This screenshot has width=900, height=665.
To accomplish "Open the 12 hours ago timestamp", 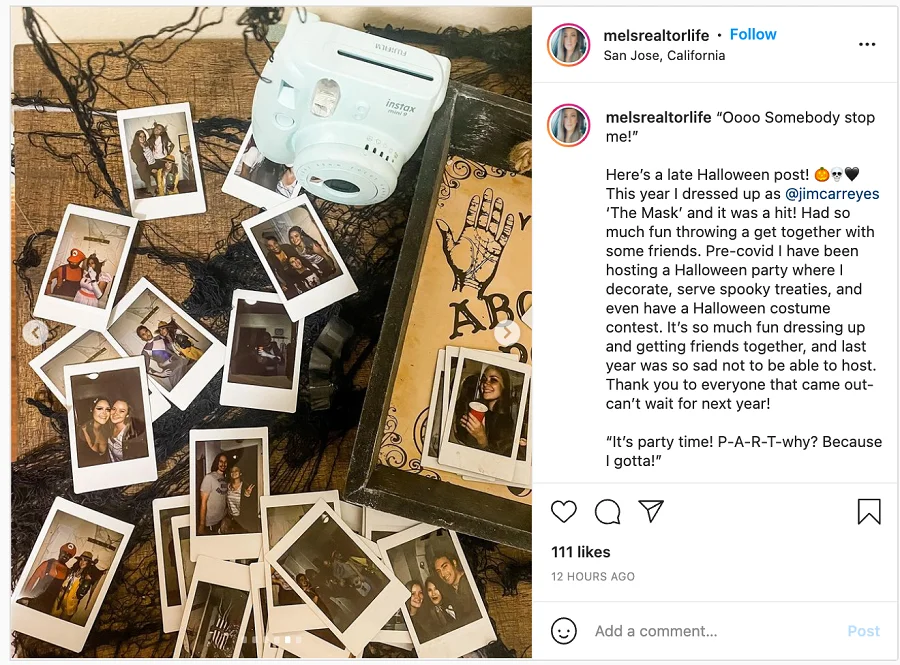I will pyautogui.click(x=592, y=577).
